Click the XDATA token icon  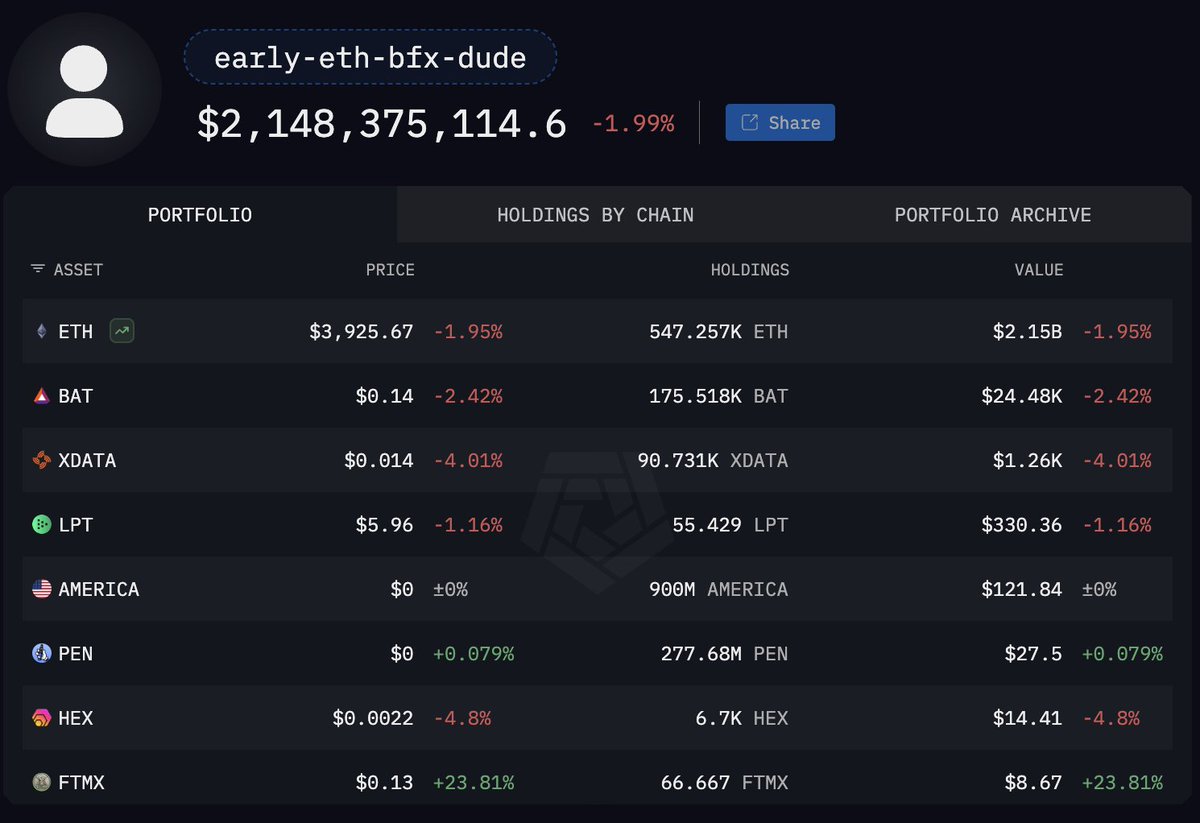click(41, 461)
